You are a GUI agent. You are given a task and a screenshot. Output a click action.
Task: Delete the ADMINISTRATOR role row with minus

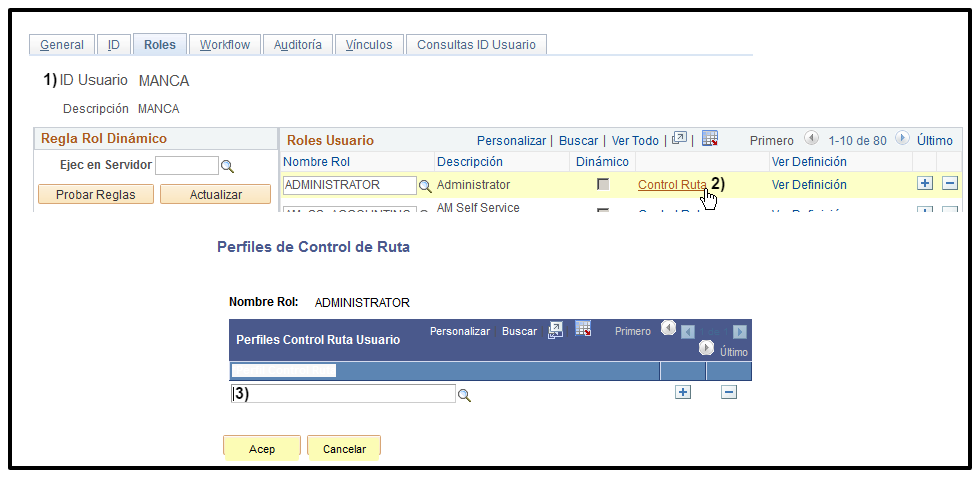[950, 183]
